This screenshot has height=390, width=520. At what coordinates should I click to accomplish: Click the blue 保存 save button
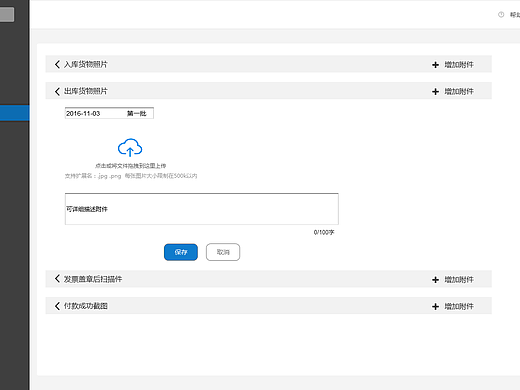coord(181,252)
